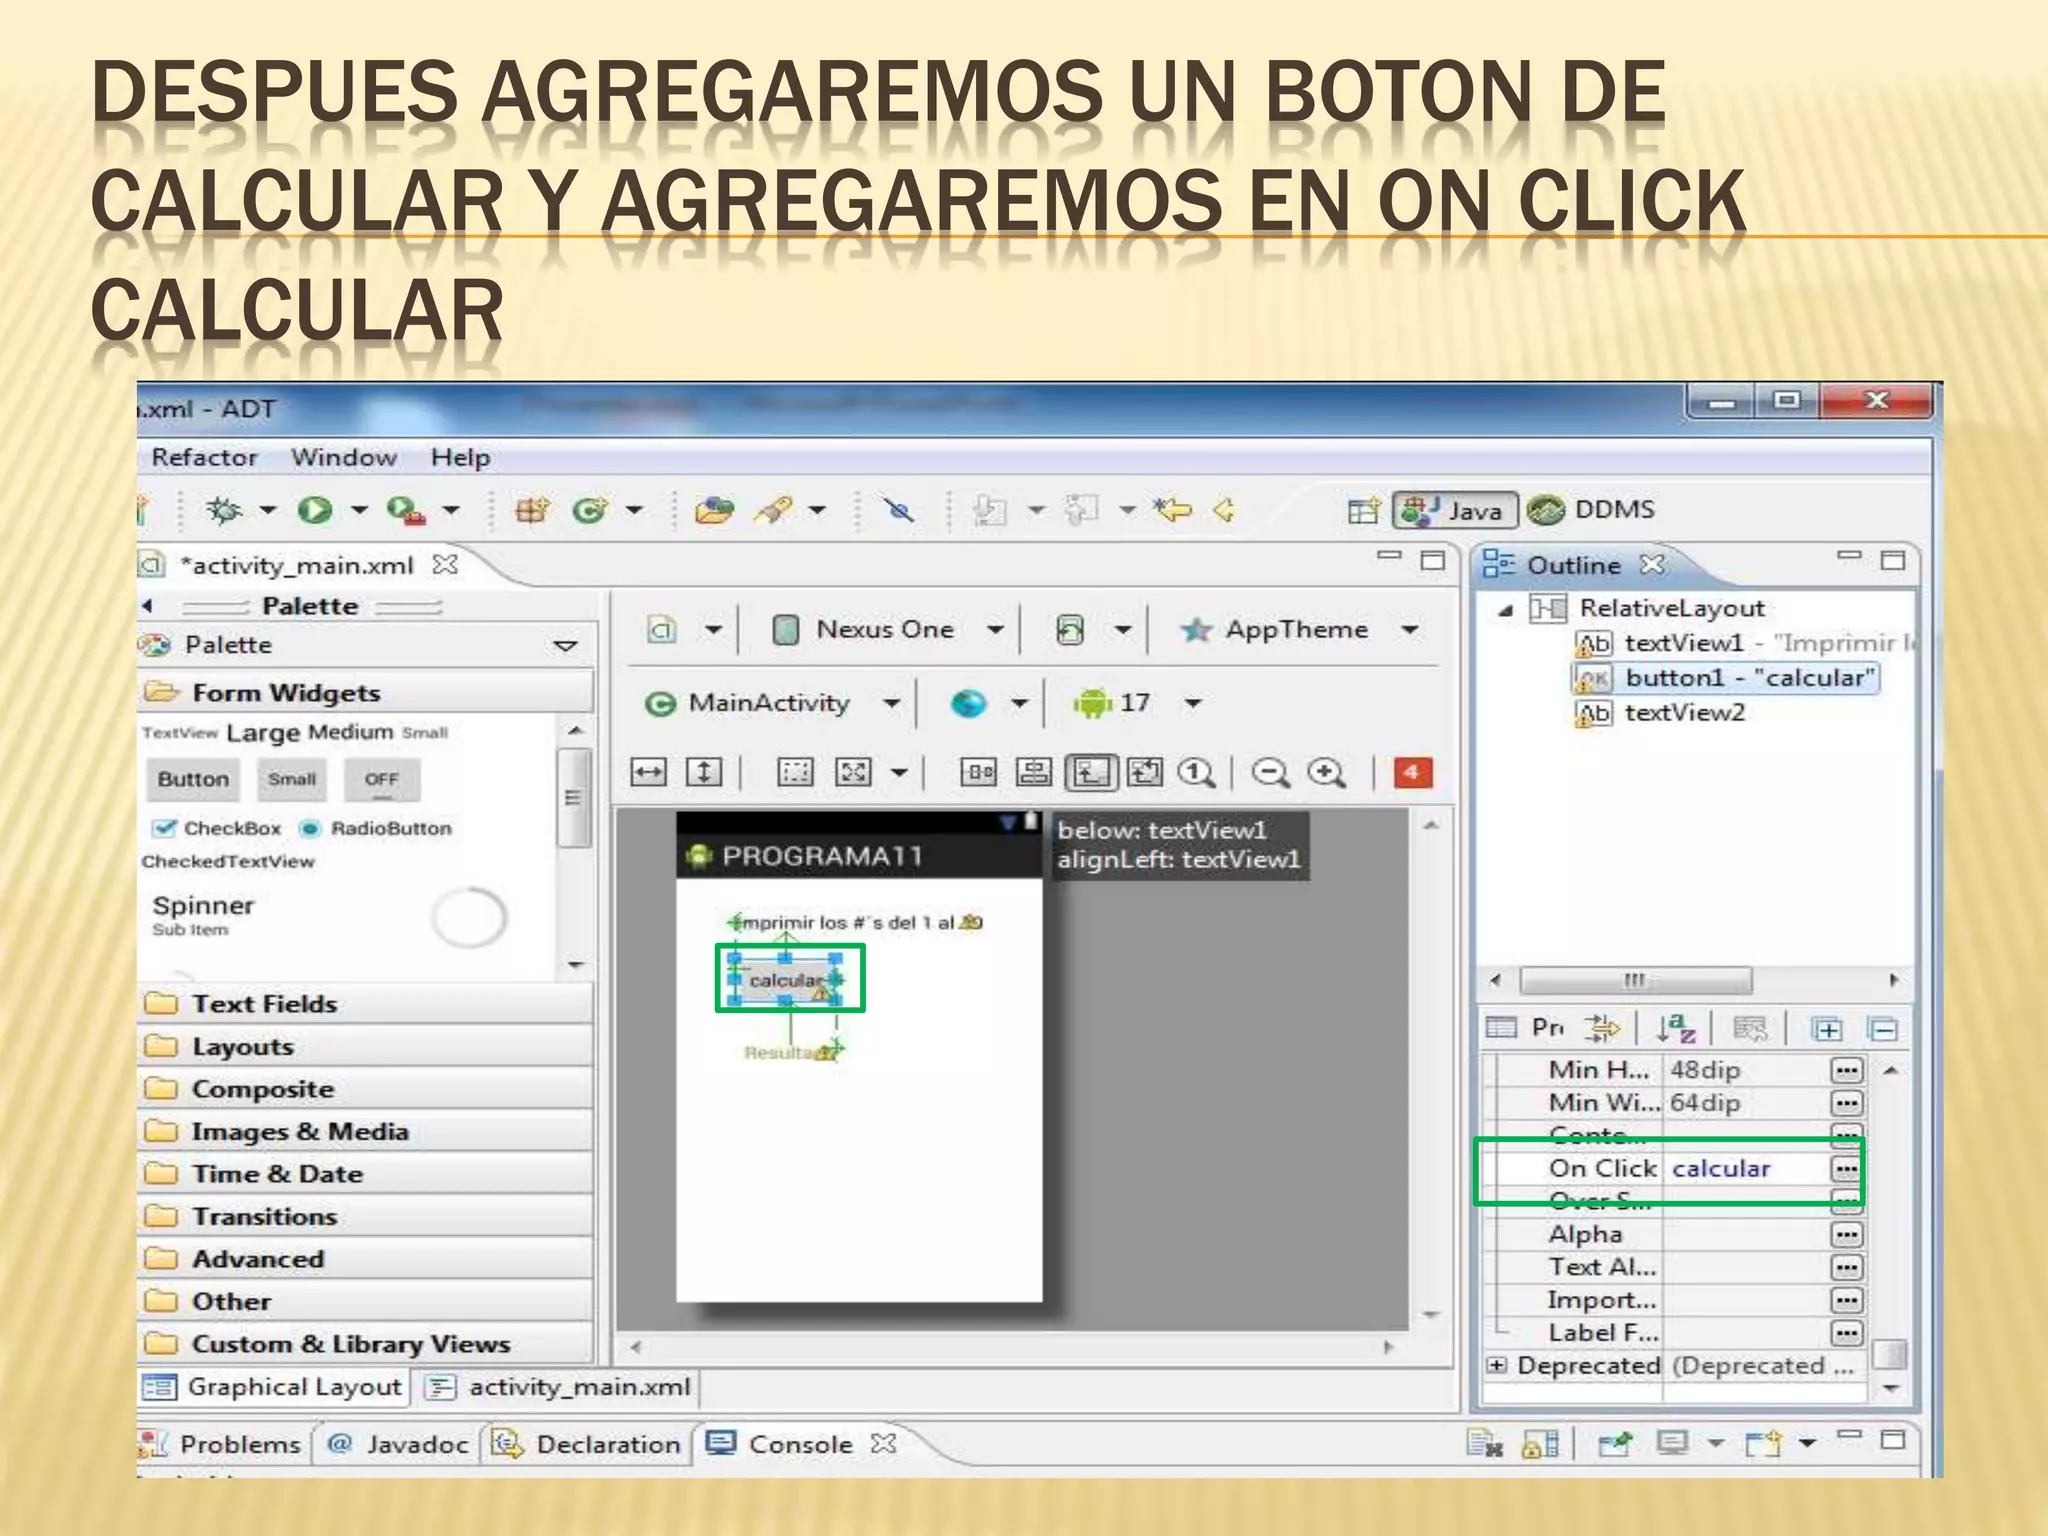Click ellipsis button for Alpha property
This screenshot has width=2048, height=1536.
point(1846,1234)
